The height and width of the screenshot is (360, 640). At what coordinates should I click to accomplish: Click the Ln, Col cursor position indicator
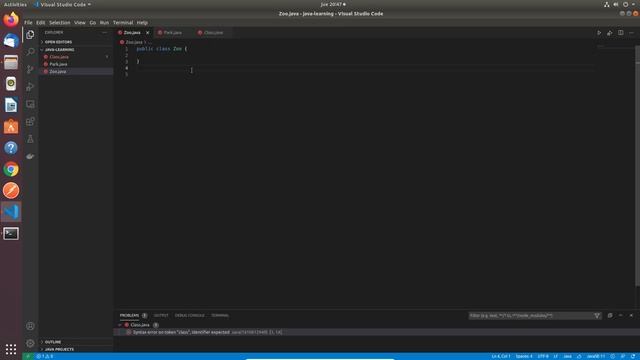(501, 356)
